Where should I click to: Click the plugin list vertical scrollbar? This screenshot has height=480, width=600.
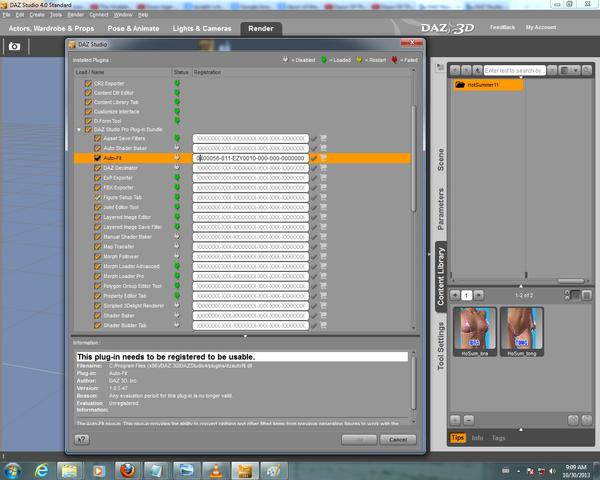pyautogui.click(x=413, y=158)
